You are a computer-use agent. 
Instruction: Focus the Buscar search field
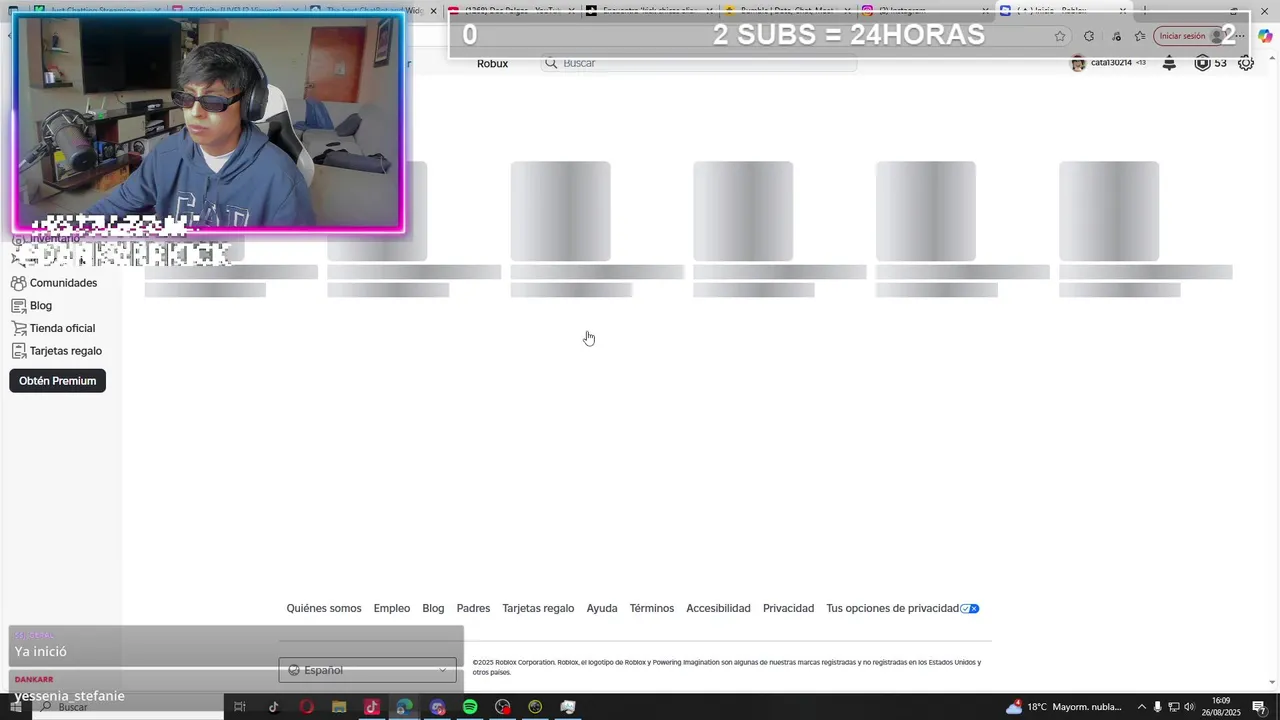tap(699, 63)
